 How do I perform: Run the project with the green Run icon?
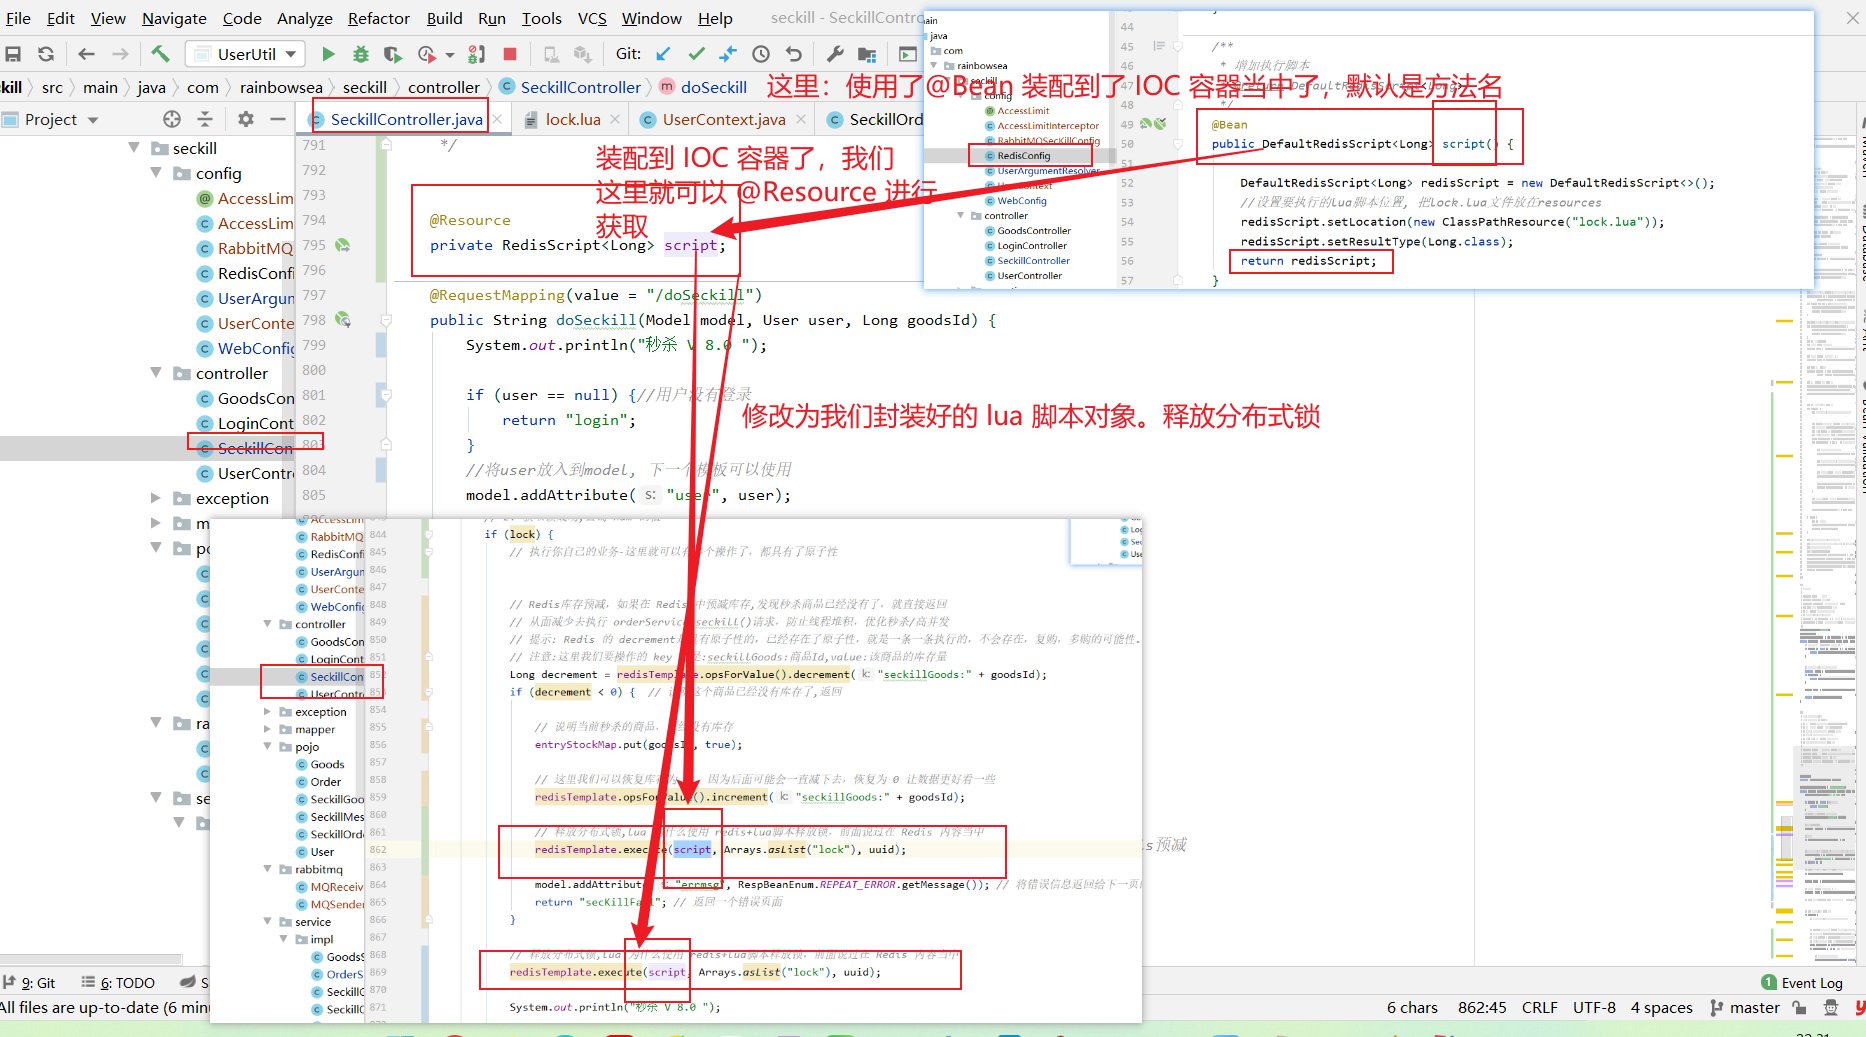(328, 53)
